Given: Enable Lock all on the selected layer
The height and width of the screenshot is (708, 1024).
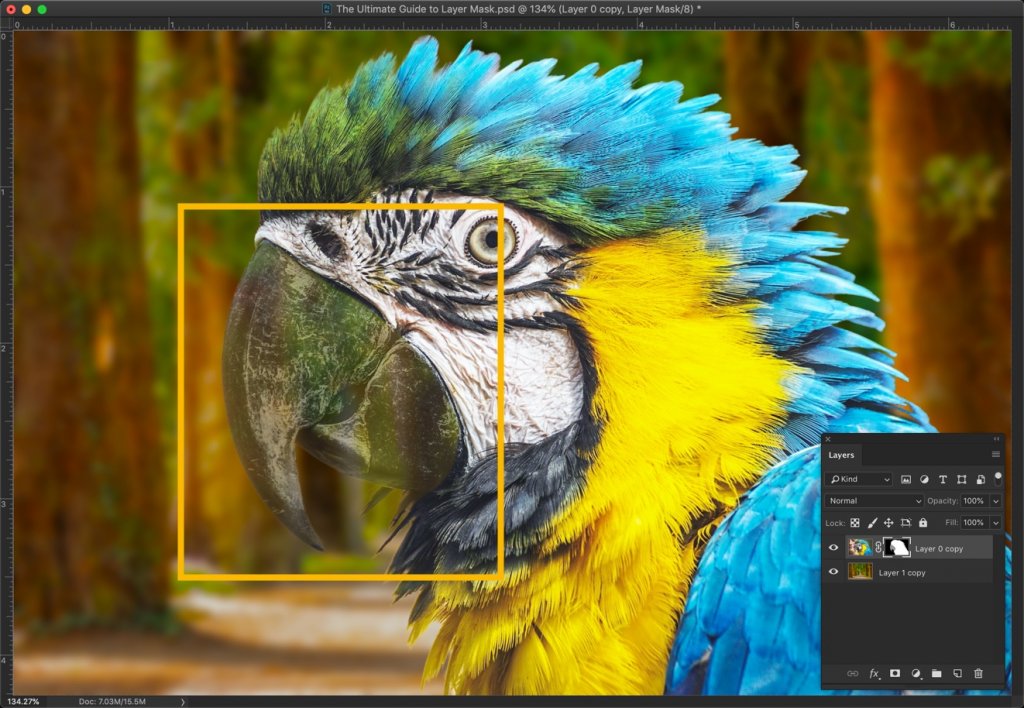Looking at the screenshot, I should pos(923,522).
